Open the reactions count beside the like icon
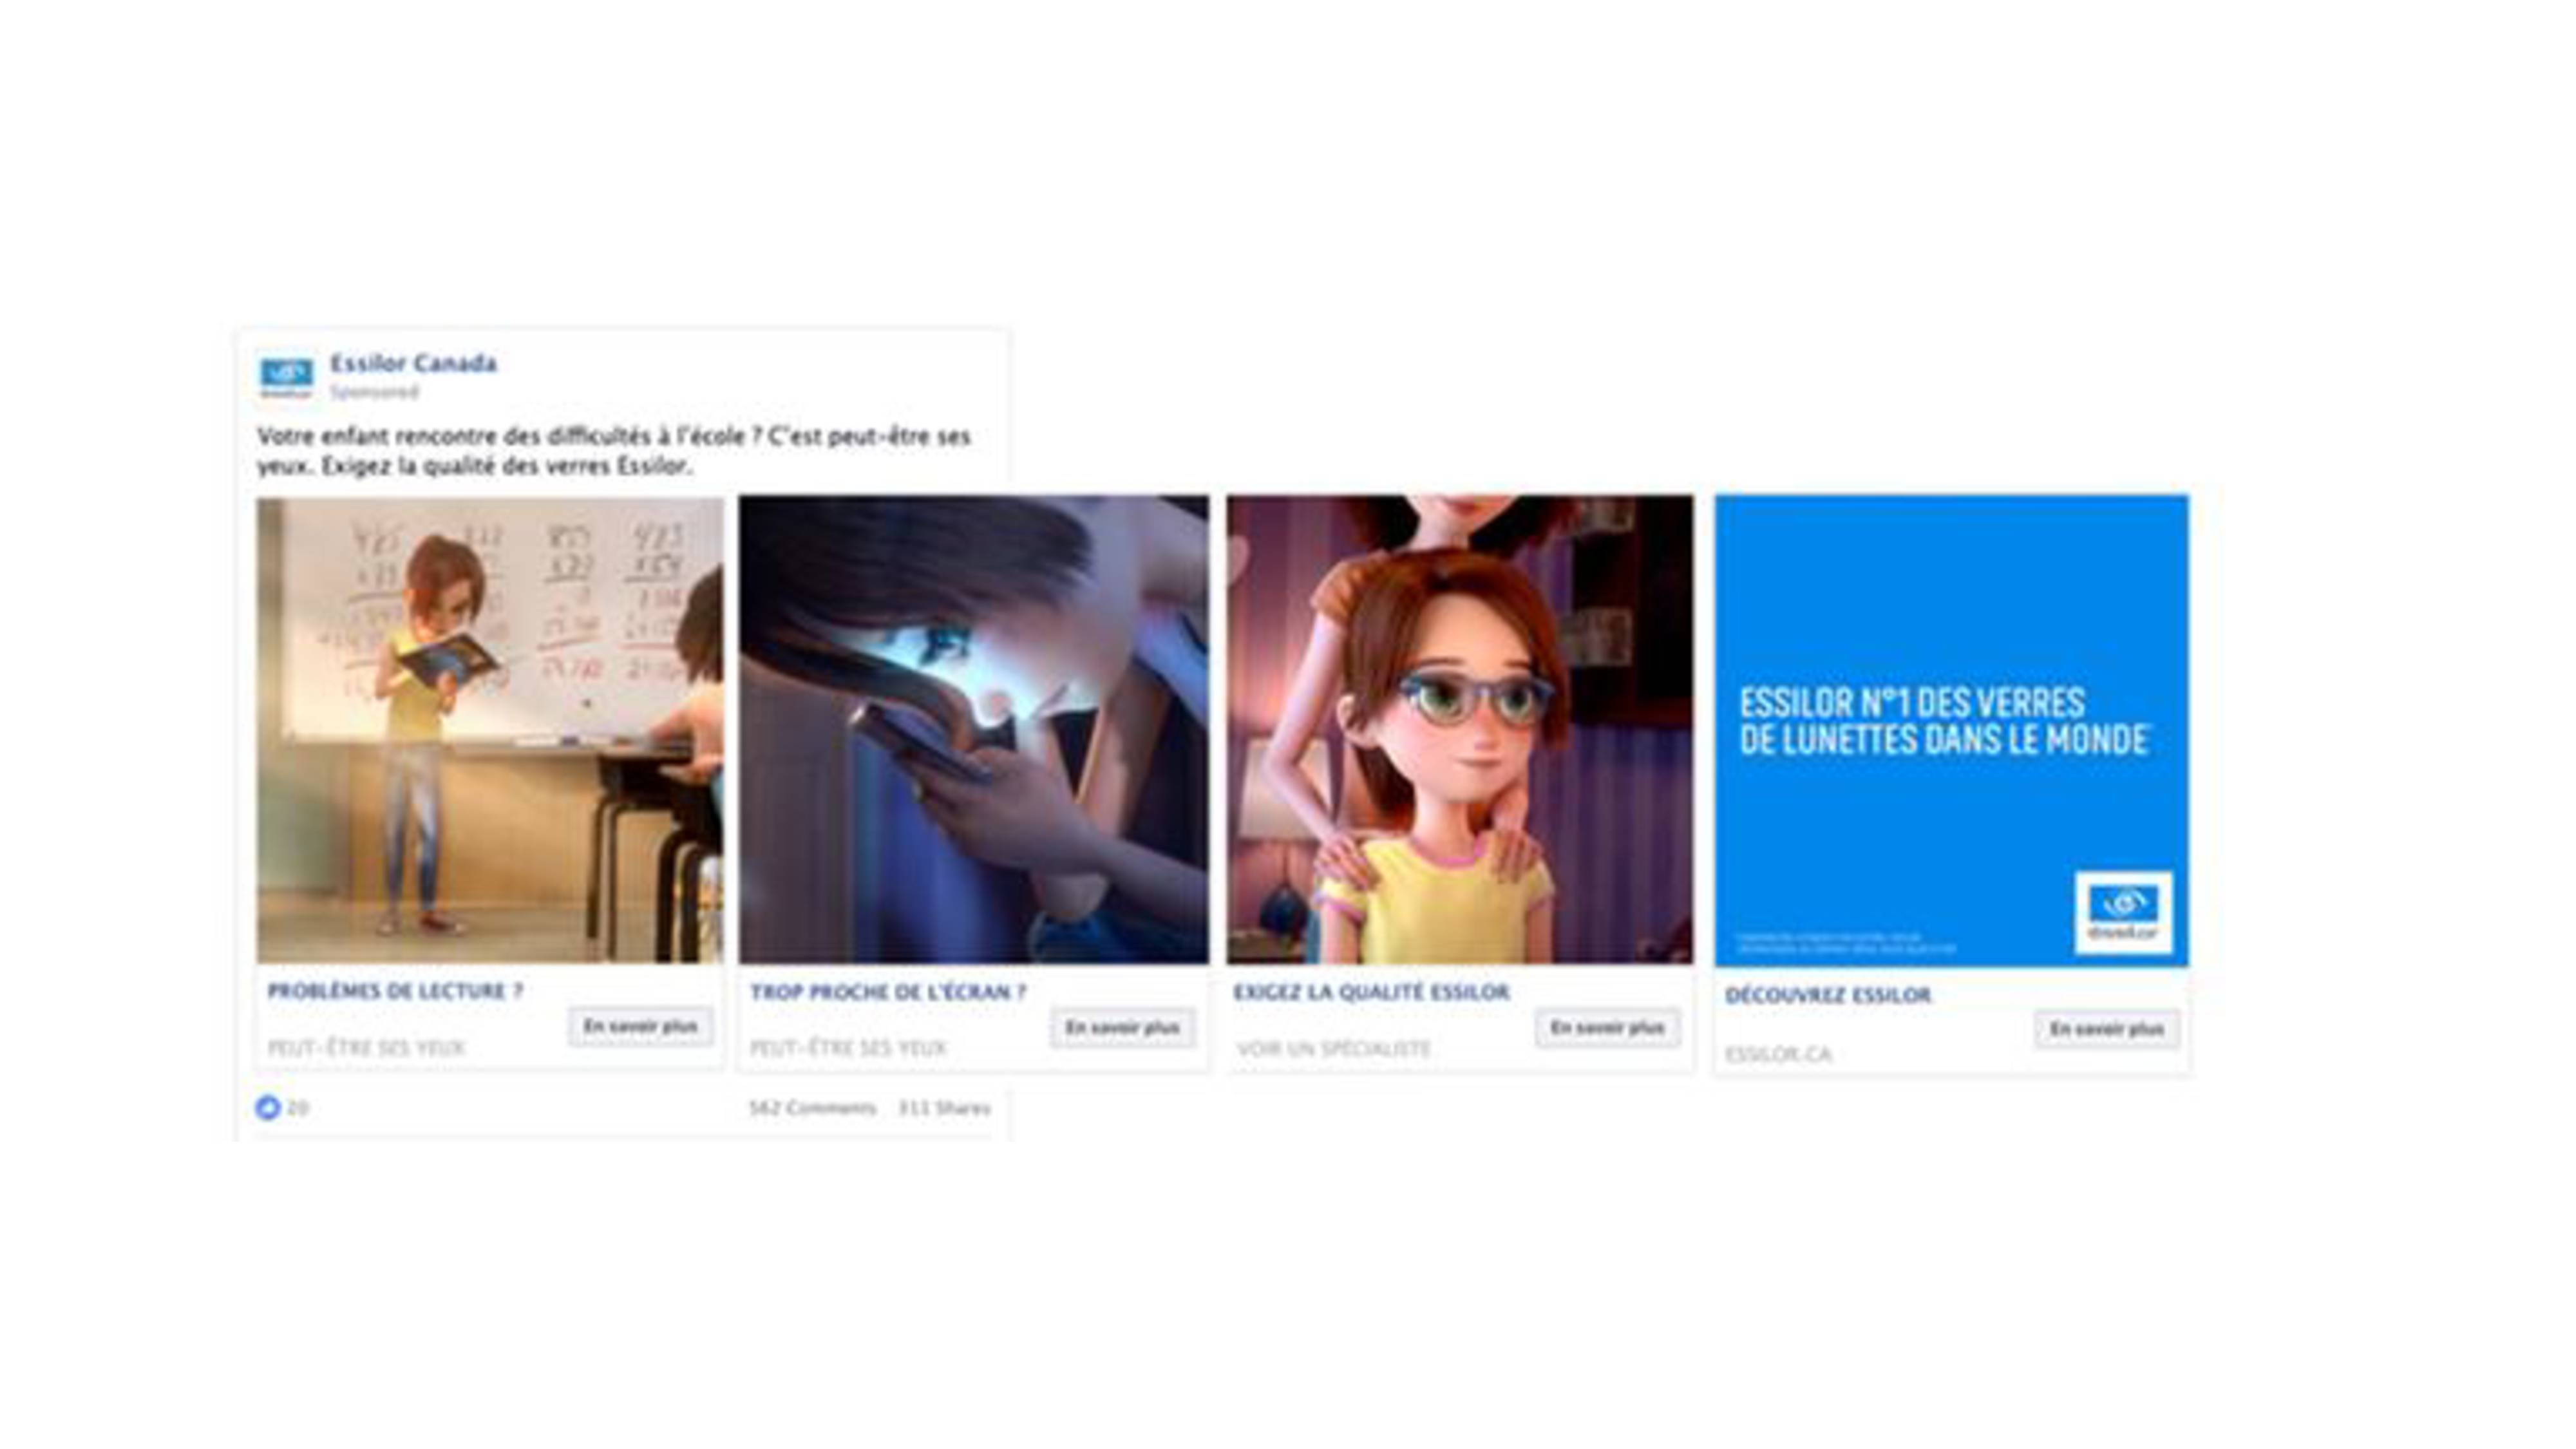Image resolution: width=2576 pixels, height=1449 pixels. 297,1108
